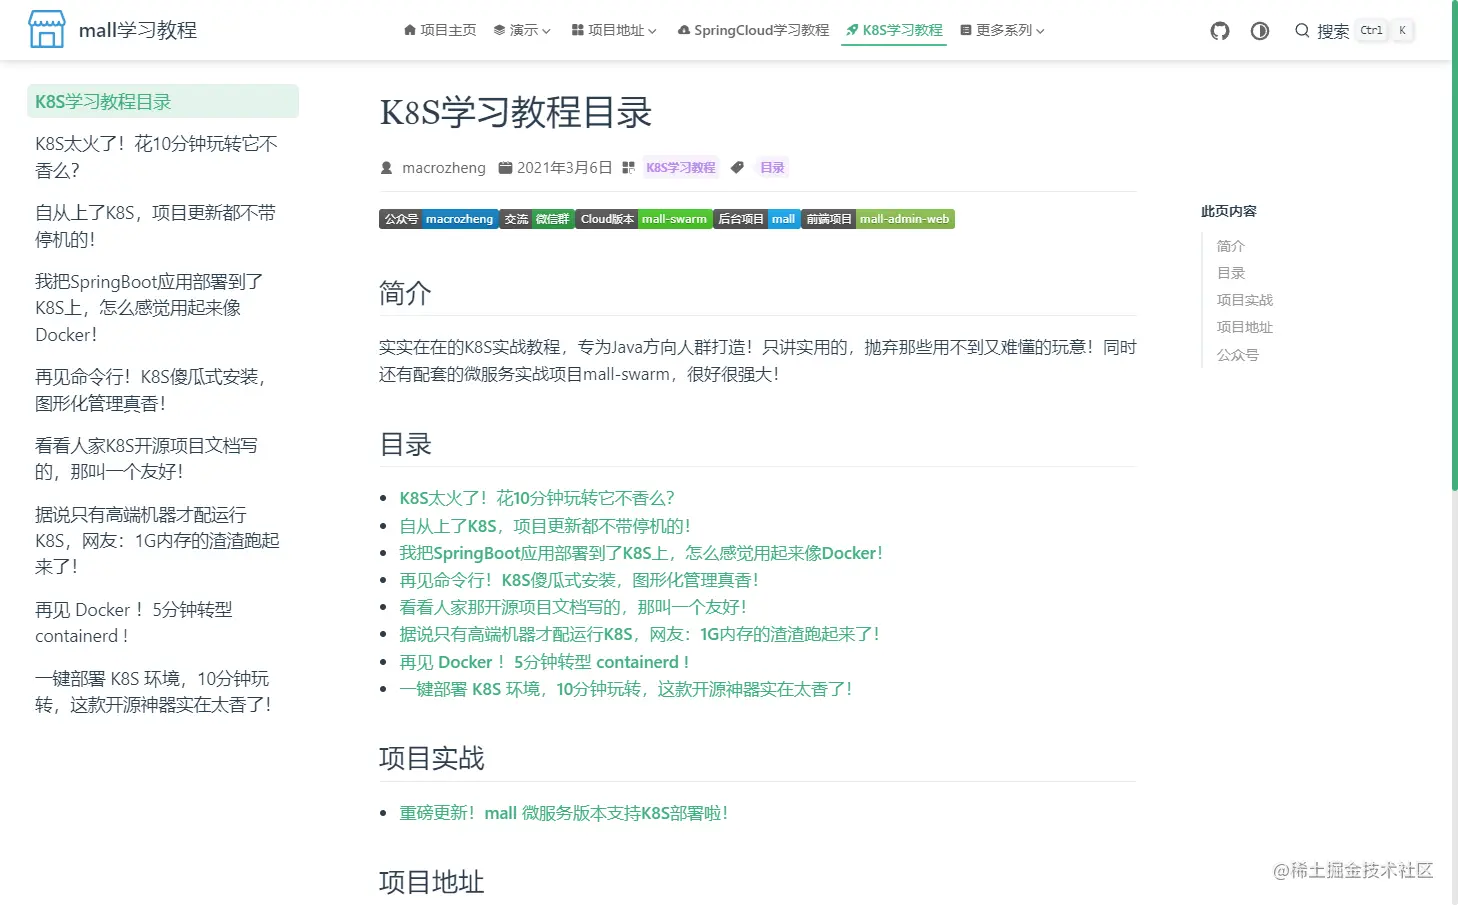Image resolution: width=1458 pixels, height=905 pixels.
Task: Click the K8S学习教程 category tag
Action: (681, 168)
